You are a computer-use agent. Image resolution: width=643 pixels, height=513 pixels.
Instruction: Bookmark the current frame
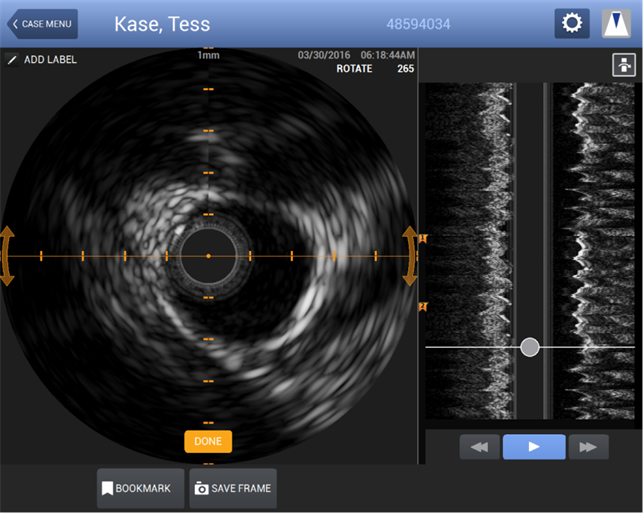(141, 488)
